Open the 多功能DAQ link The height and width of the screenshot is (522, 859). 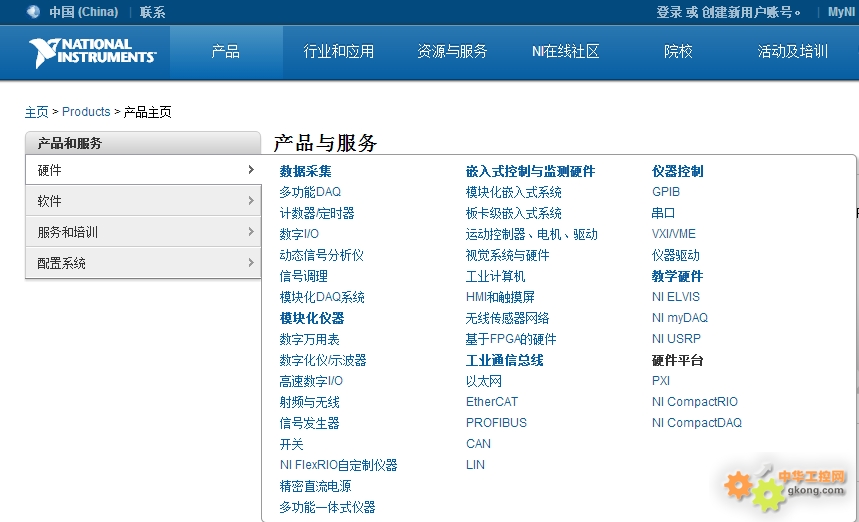310,192
